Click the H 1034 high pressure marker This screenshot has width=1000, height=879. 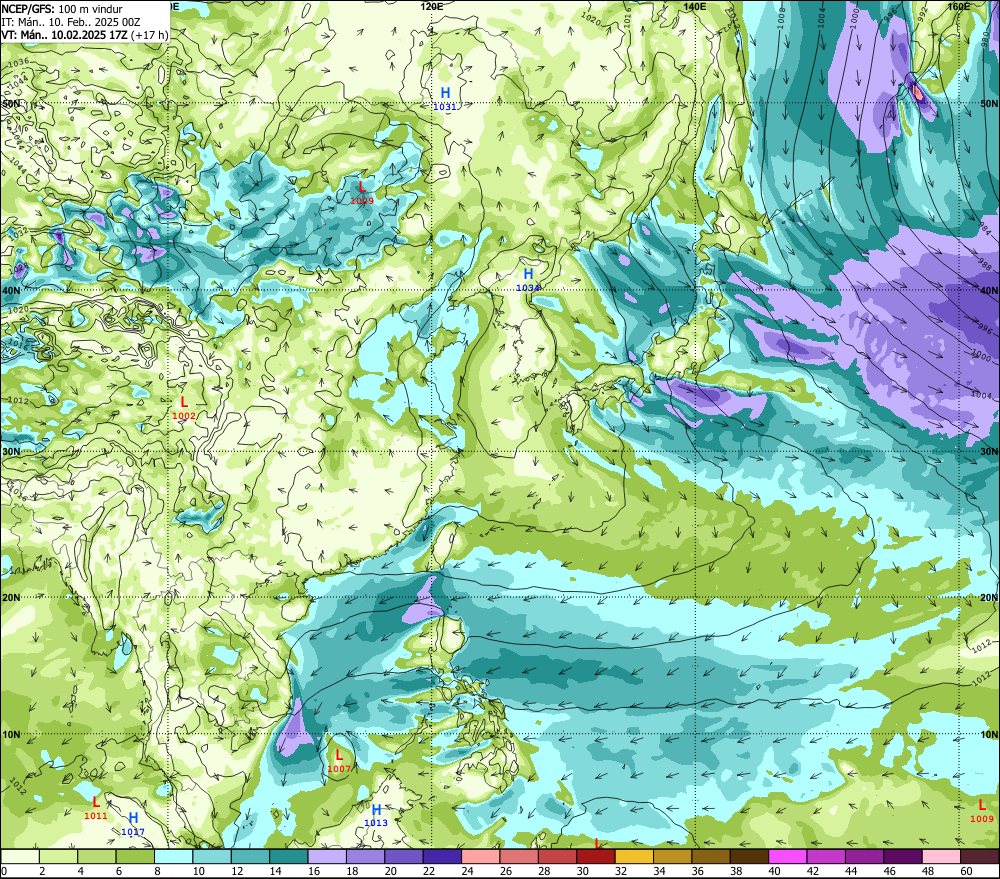(528, 279)
